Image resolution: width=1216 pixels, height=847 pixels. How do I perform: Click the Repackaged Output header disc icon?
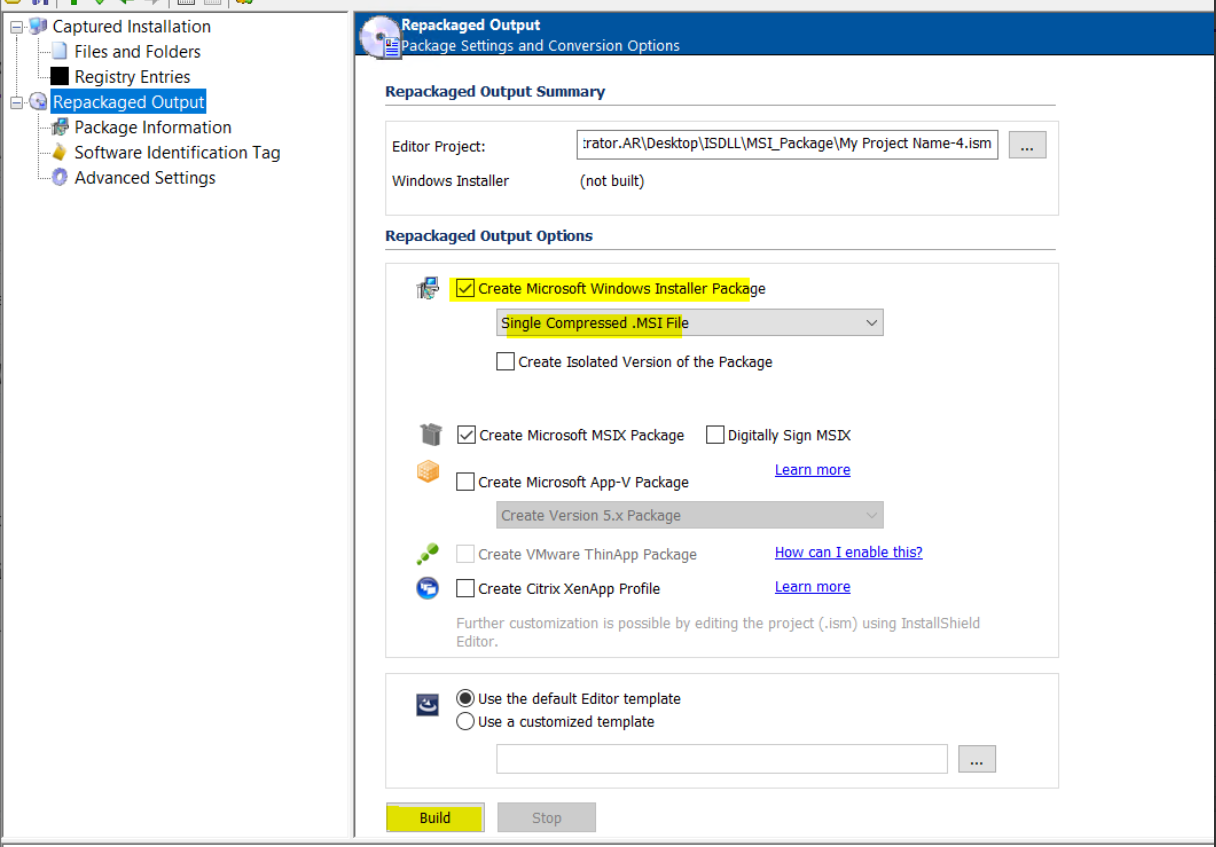[381, 37]
